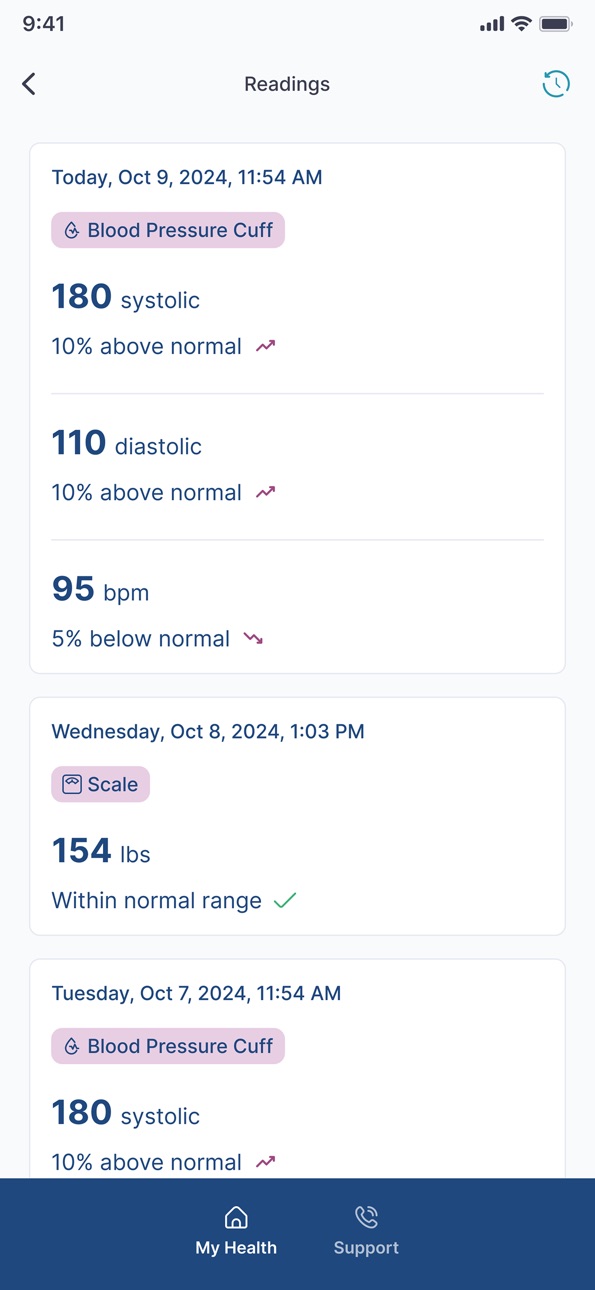This screenshot has height=1290, width=595.
Task: Open the Today, Oct 9 reading card header
Action: (187, 177)
